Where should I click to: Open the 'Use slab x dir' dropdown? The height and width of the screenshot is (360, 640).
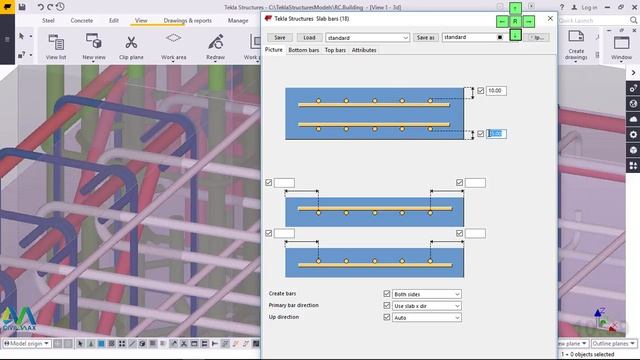click(x=427, y=306)
